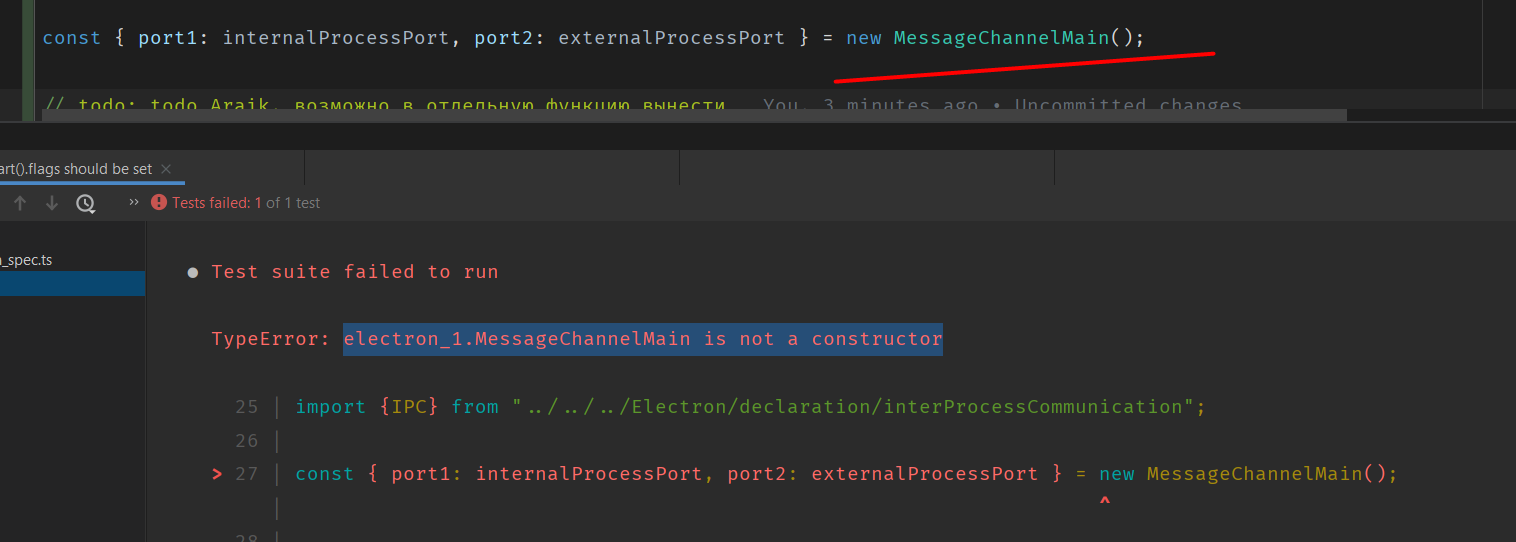Open the test history clock icon
Viewport: 1516px width, 542px height.
(86, 203)
